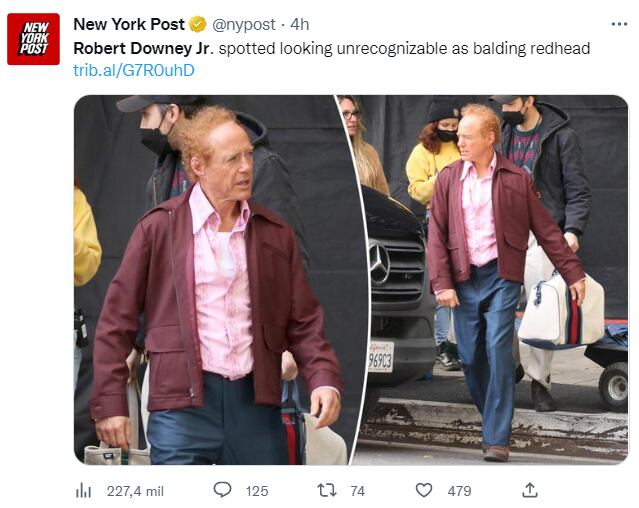The height and width of the screenshot is (508, 639).
Task: Click the 74 retweets count
Action: [357, 491]
